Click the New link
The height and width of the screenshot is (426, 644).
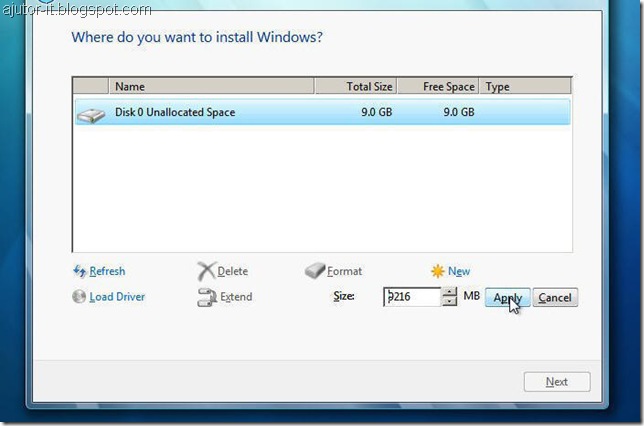tap(459, 271)
